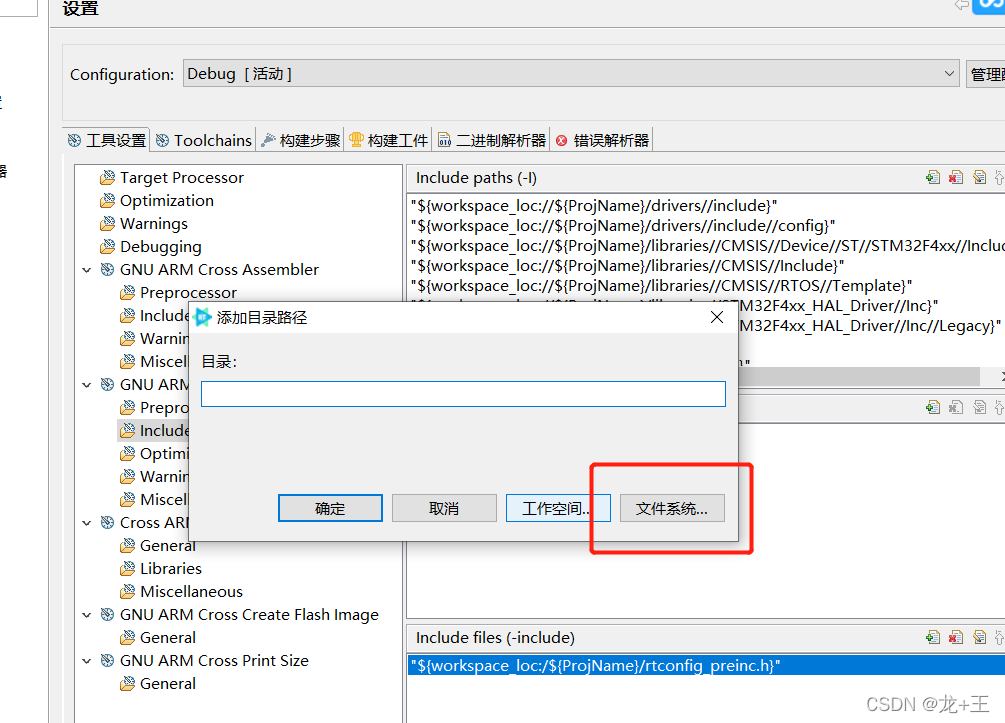This screenshot has height=723, width=1005.
Task: Click the 管理 button beside Configuration
Action: pyautogui.click(x=986, y=74)
